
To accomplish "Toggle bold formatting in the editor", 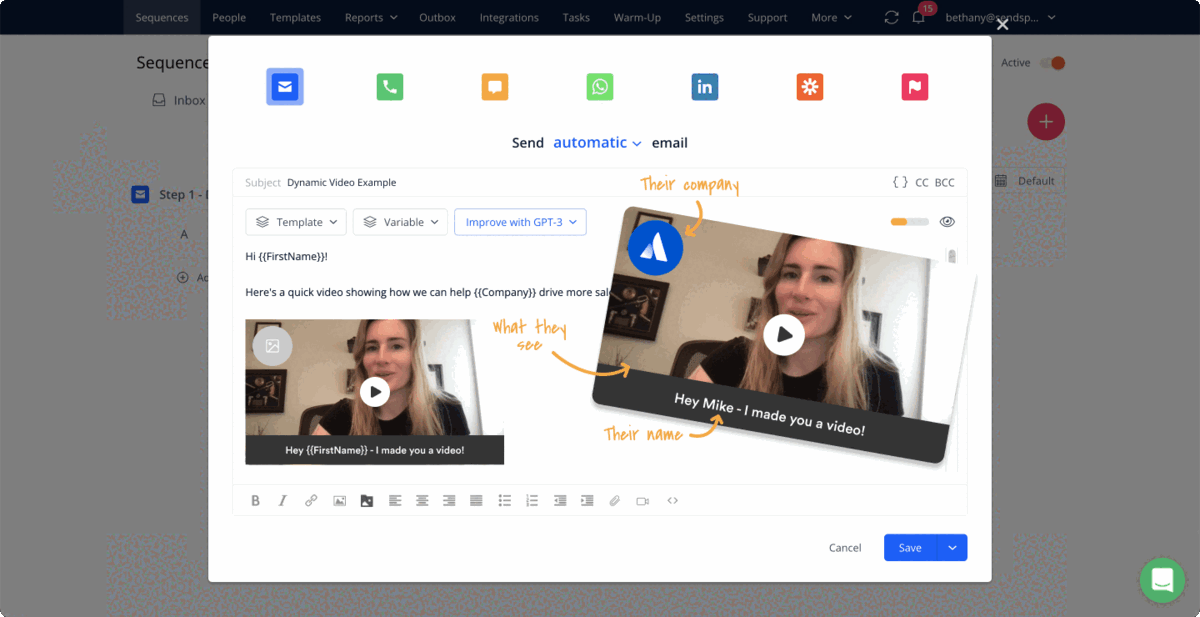I will [255, 500].
